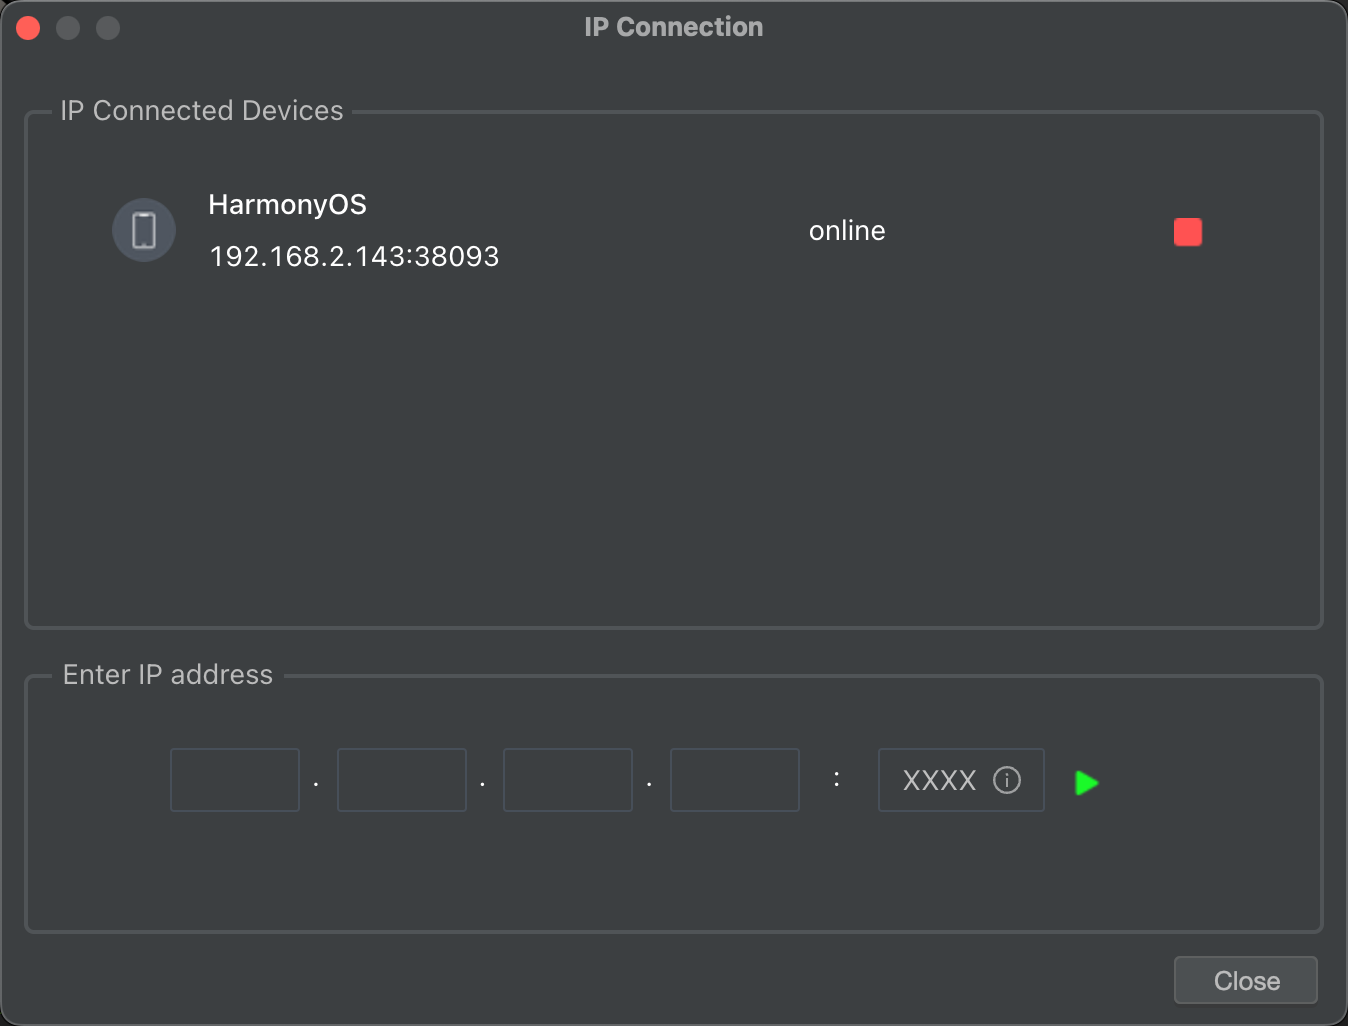Click the online status label
Image resolution: width=1348 pixels, height=1026 pixels.
[847, 231]
